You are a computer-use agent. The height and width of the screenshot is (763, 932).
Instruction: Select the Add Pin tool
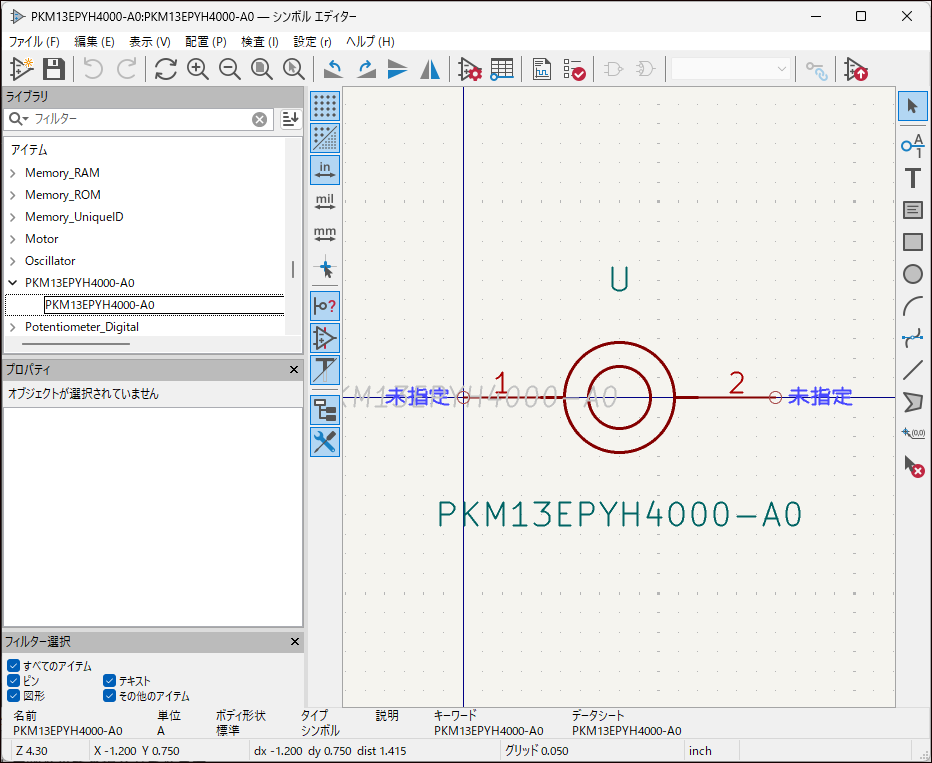pos(912,146)
